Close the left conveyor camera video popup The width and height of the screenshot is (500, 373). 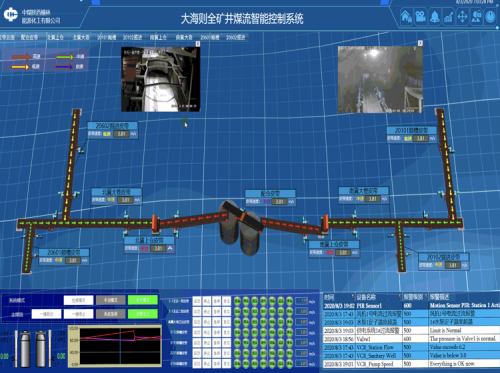198,44
